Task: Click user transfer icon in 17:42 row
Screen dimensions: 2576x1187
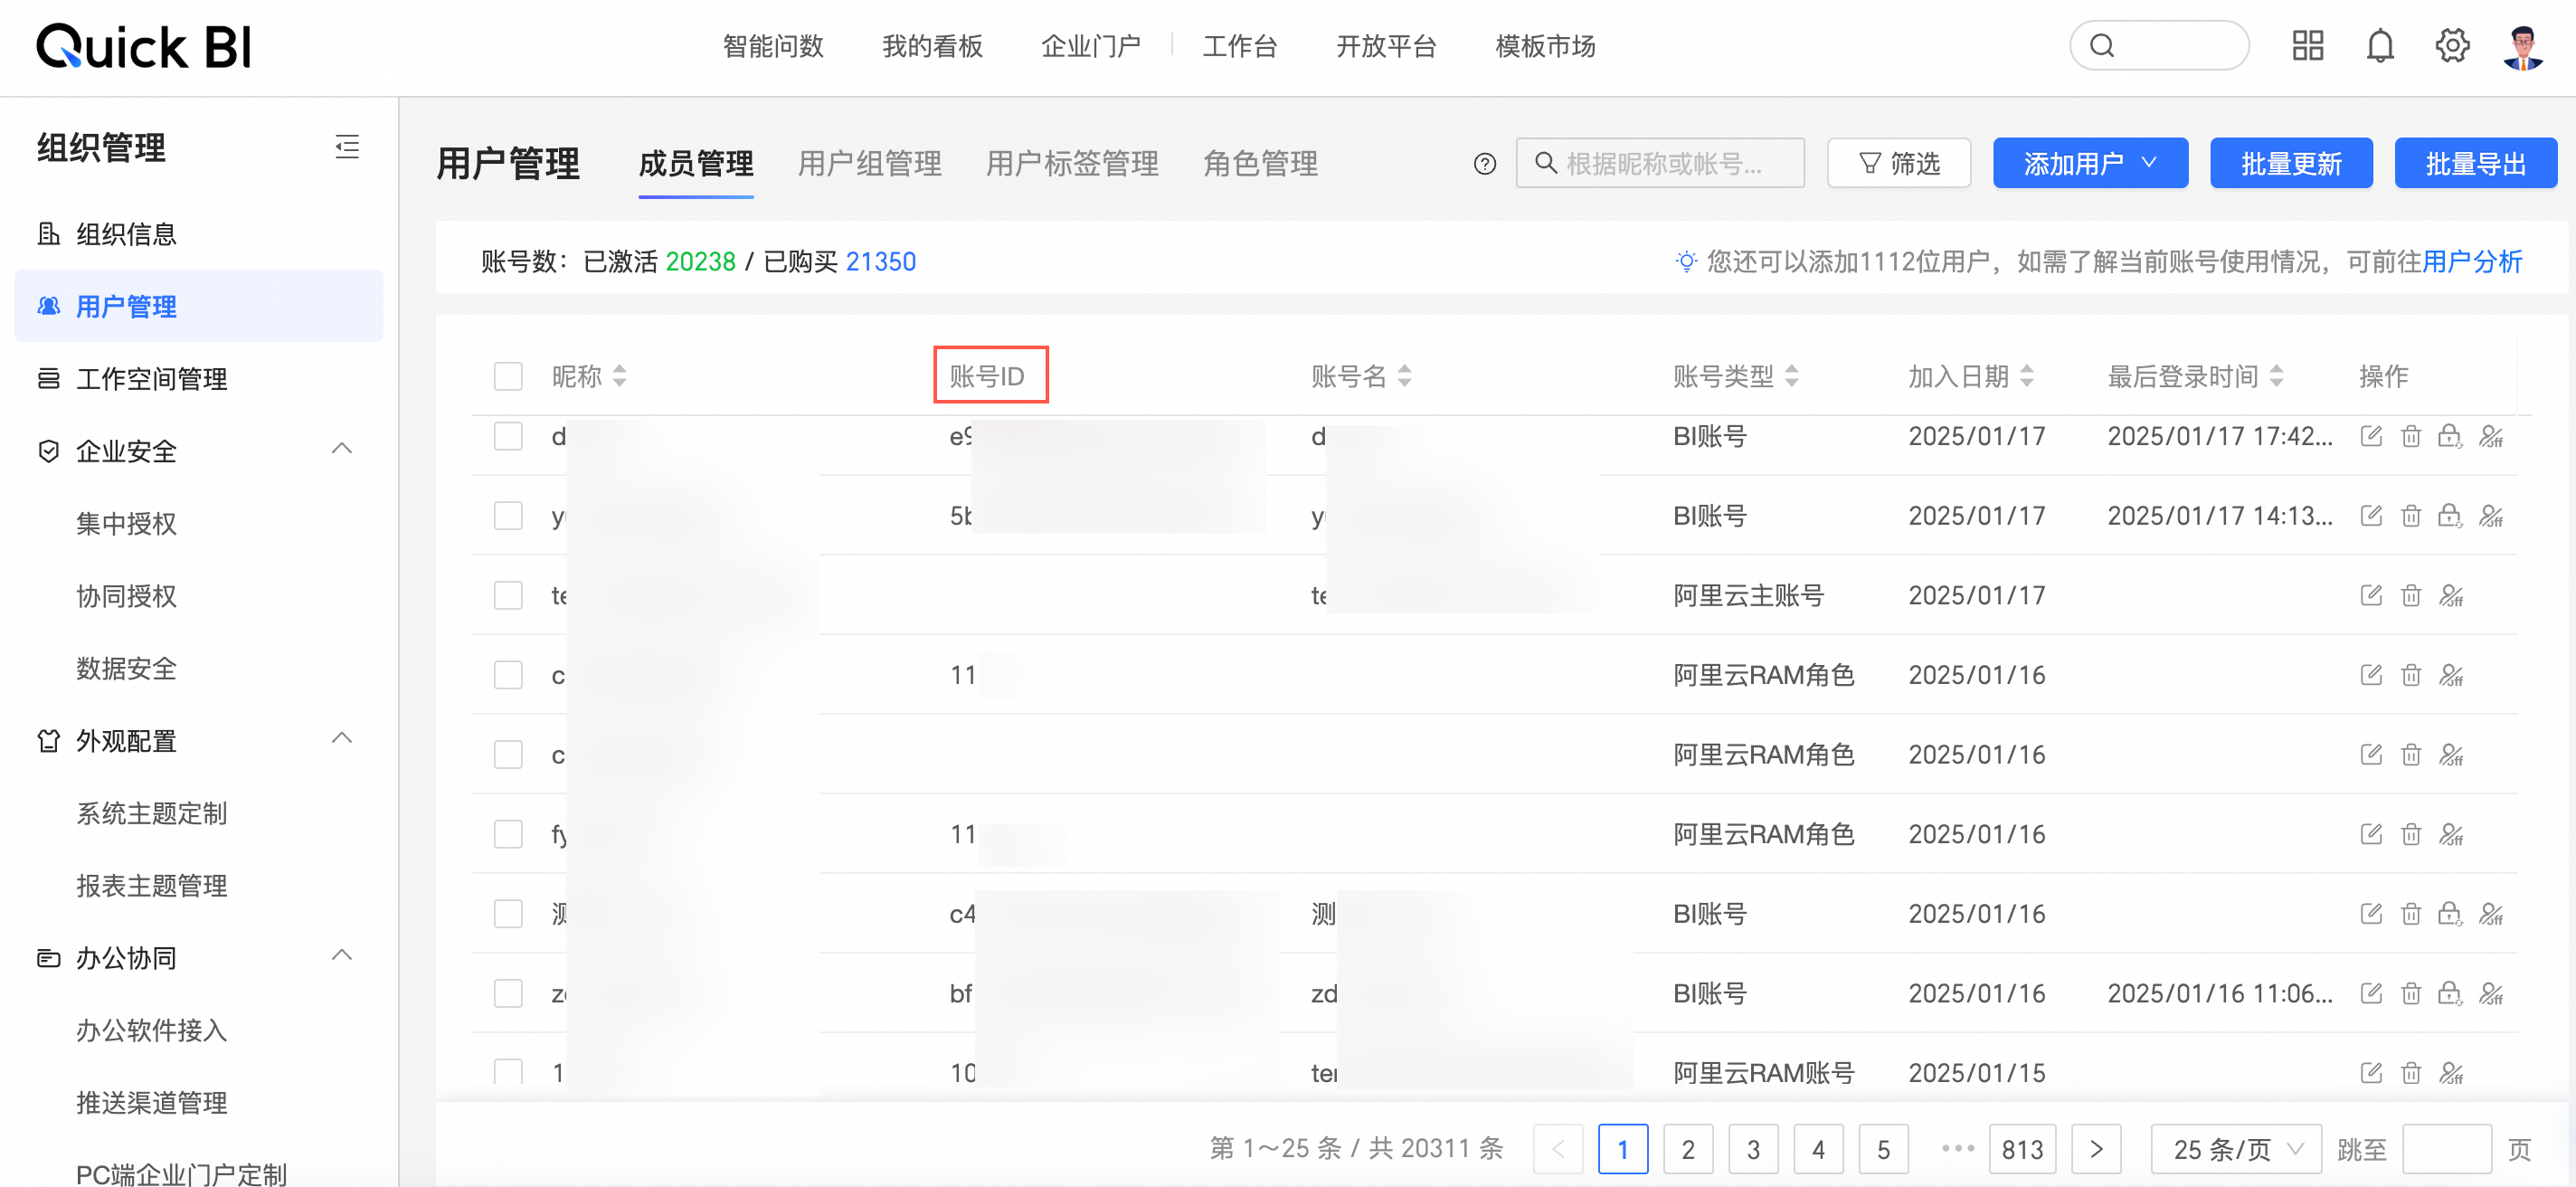Action: point(2491,436)
